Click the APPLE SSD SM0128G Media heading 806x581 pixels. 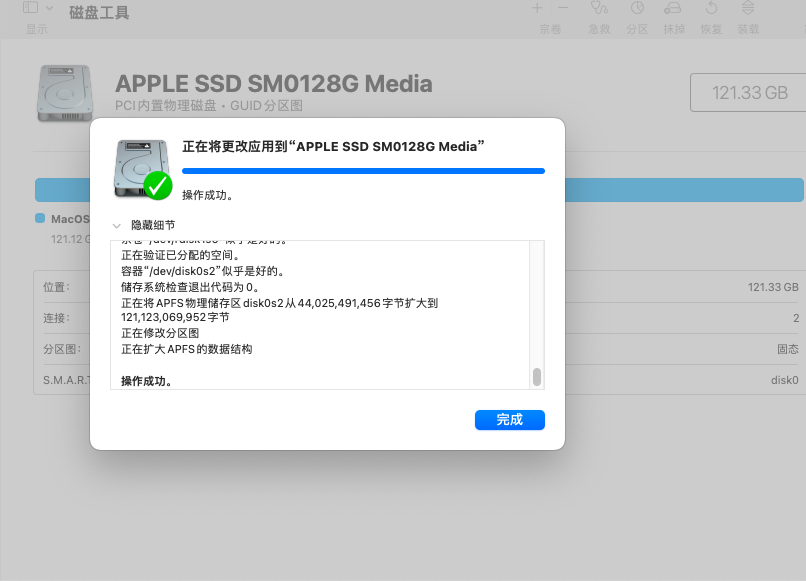273,84
